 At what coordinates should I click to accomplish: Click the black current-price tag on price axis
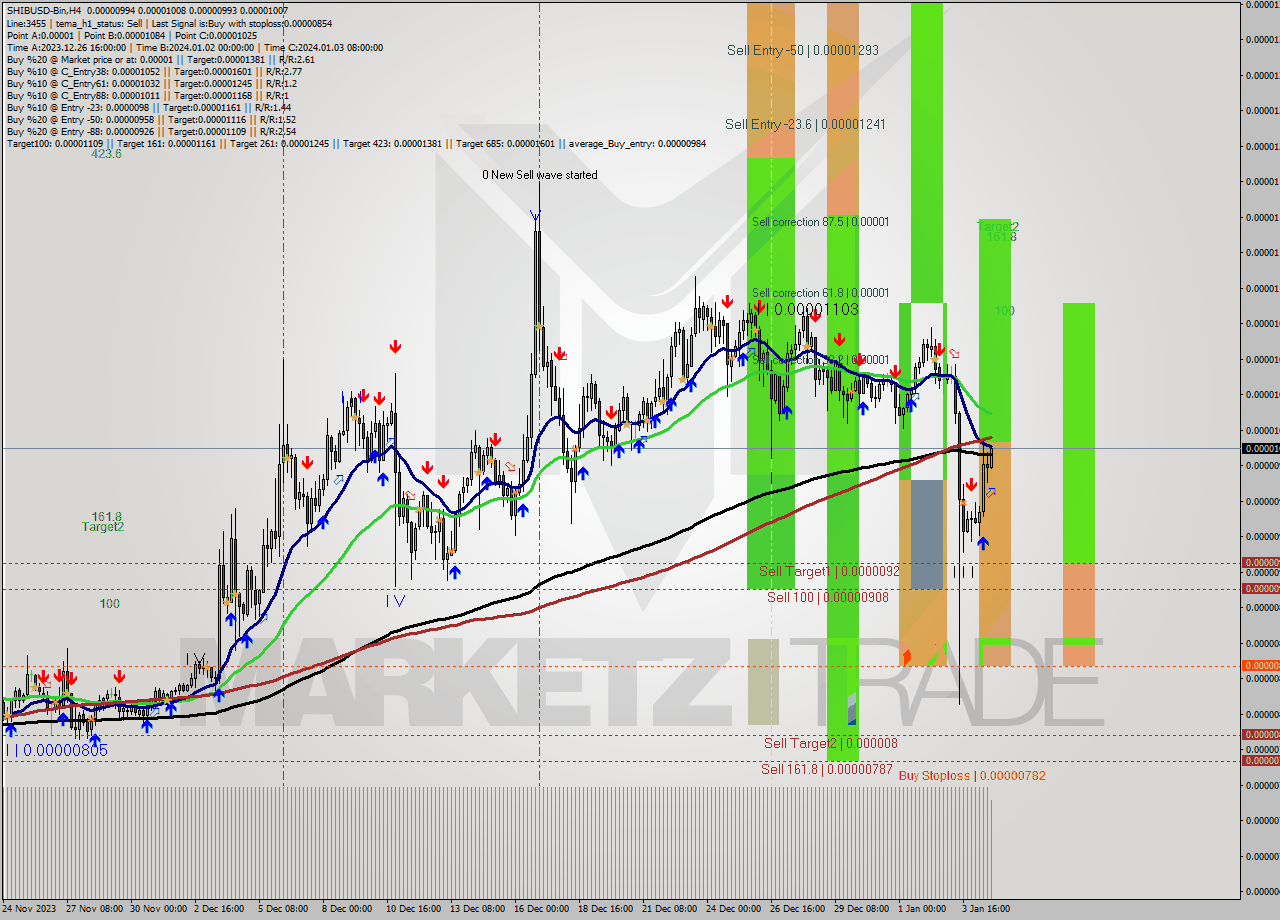tap(1260, 449)
